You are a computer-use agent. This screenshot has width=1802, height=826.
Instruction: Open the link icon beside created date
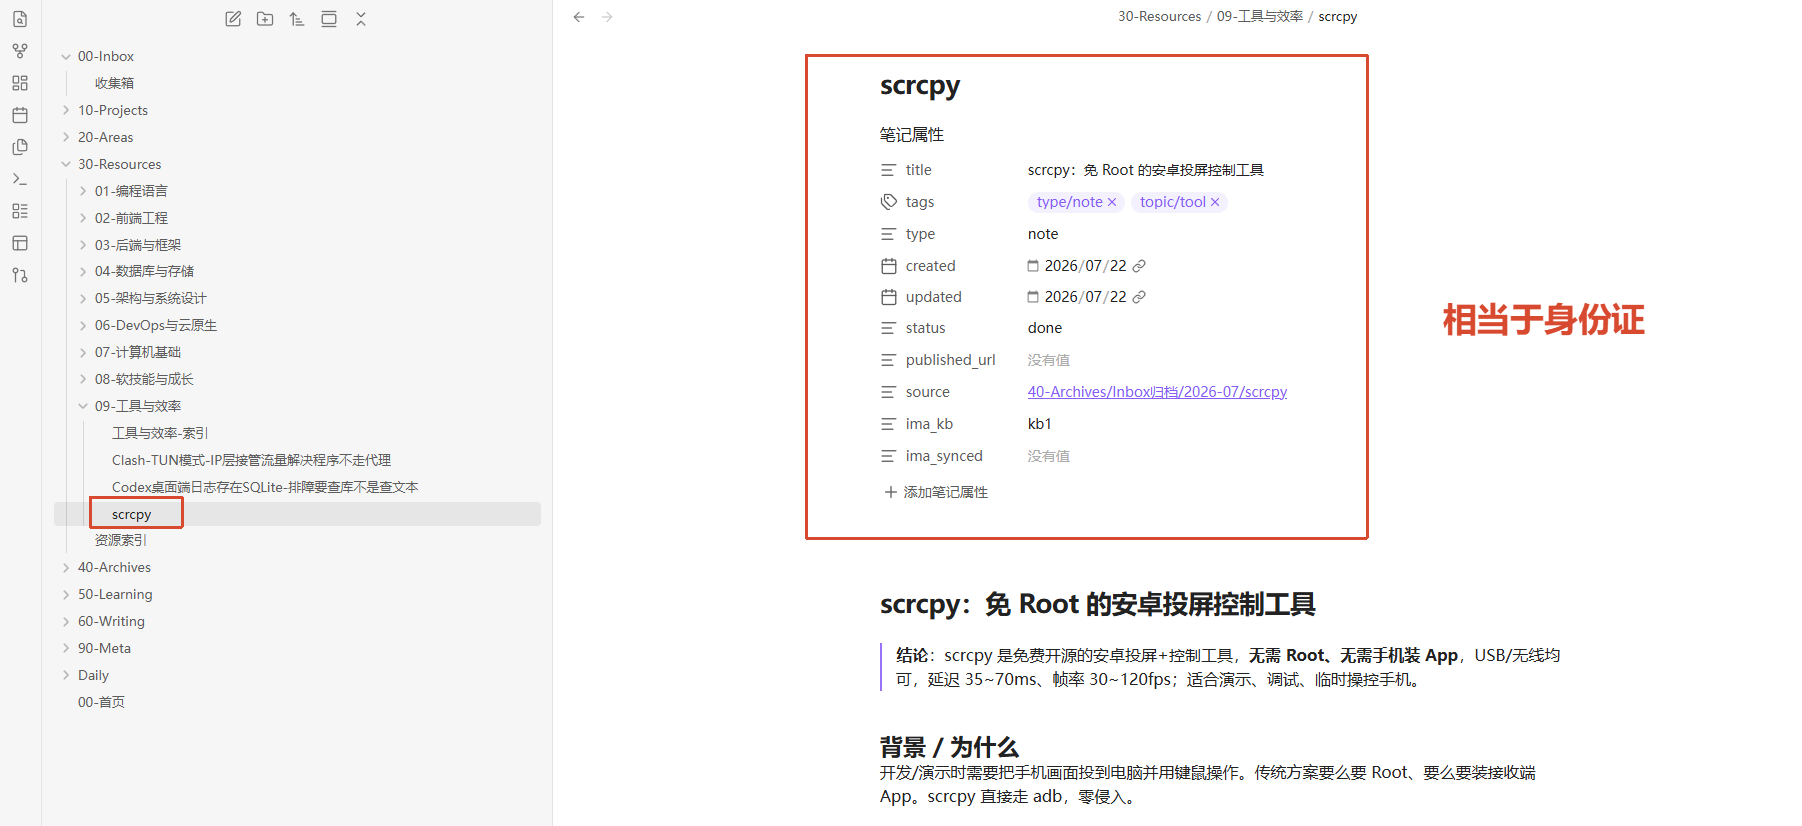pos(1139,266)
